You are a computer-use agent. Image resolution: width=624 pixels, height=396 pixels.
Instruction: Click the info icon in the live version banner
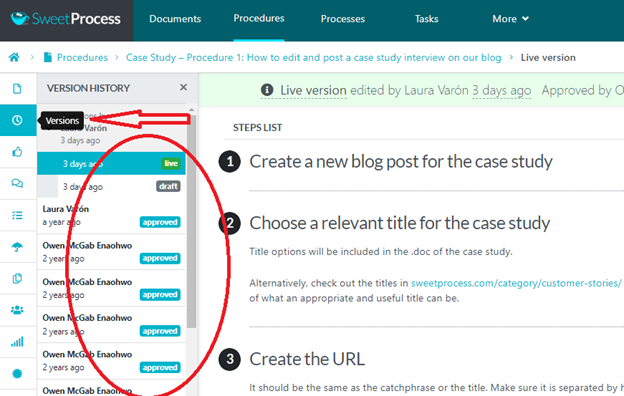[x=267, y=90]
